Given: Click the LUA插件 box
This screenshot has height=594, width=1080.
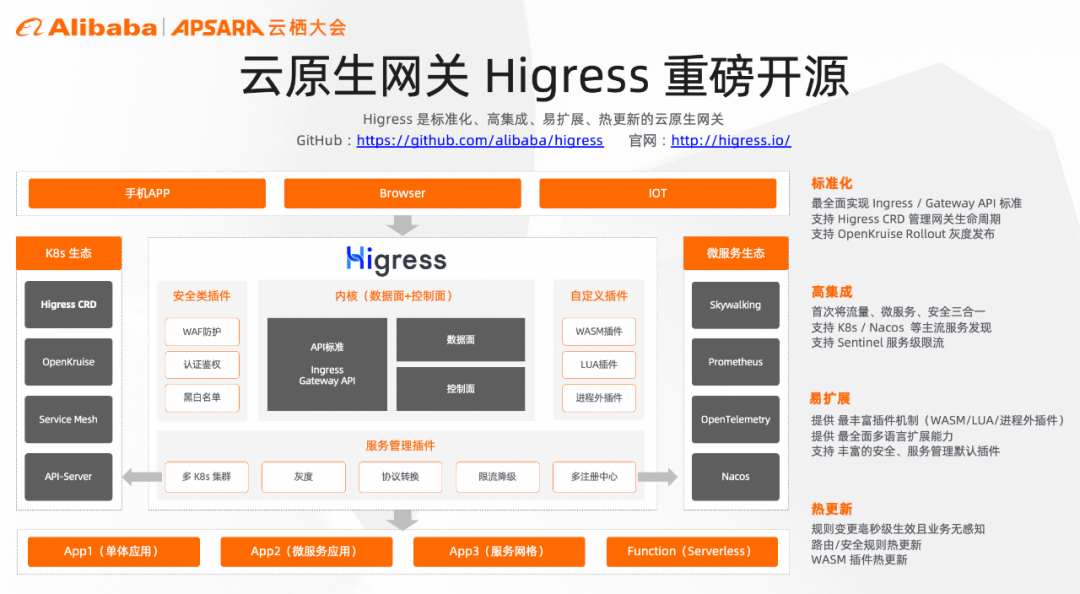Looking at the screenshot, I should click(599, 365).
